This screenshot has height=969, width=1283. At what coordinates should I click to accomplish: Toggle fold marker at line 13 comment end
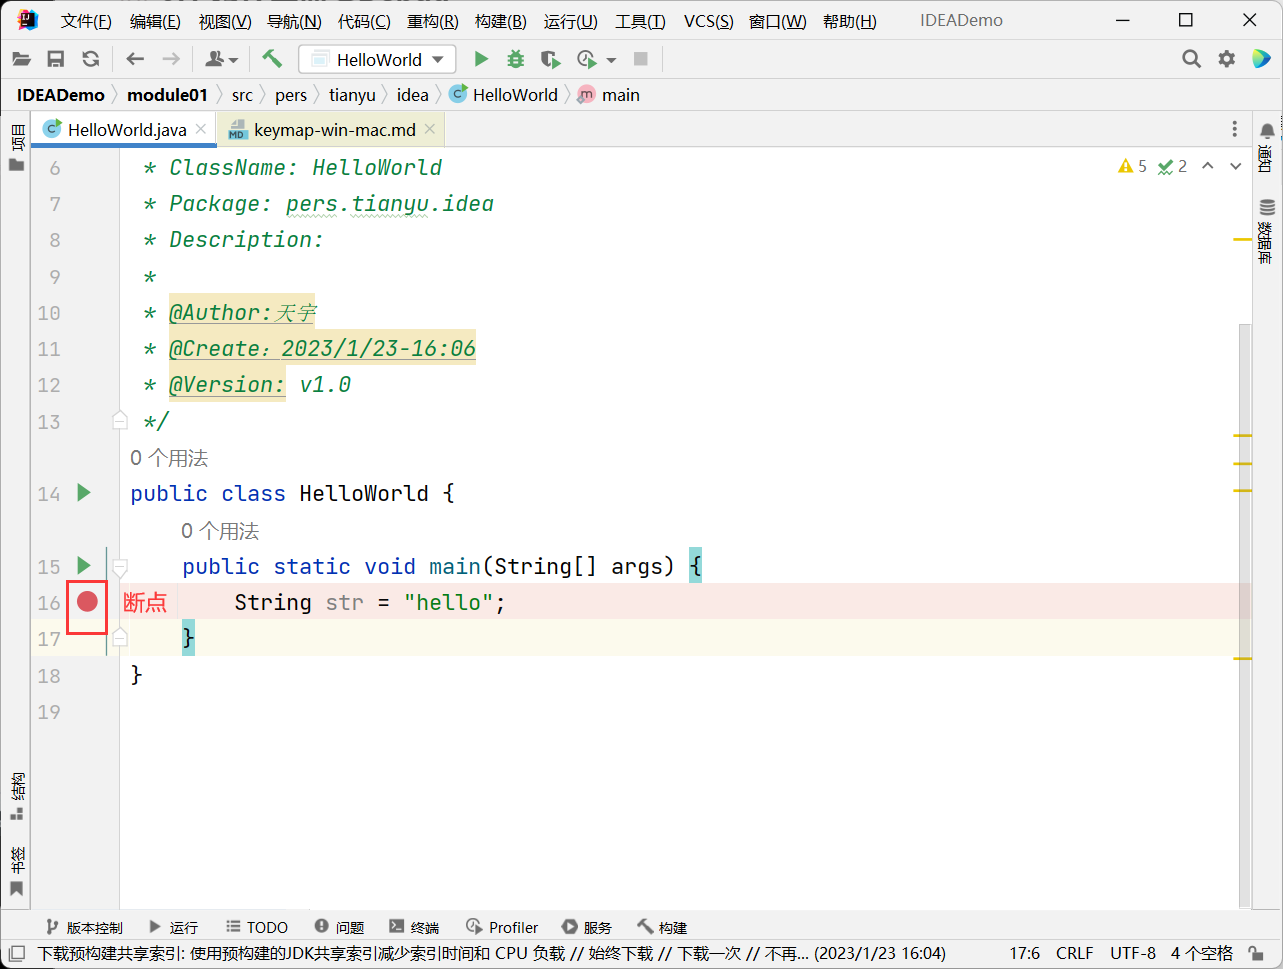120,421
